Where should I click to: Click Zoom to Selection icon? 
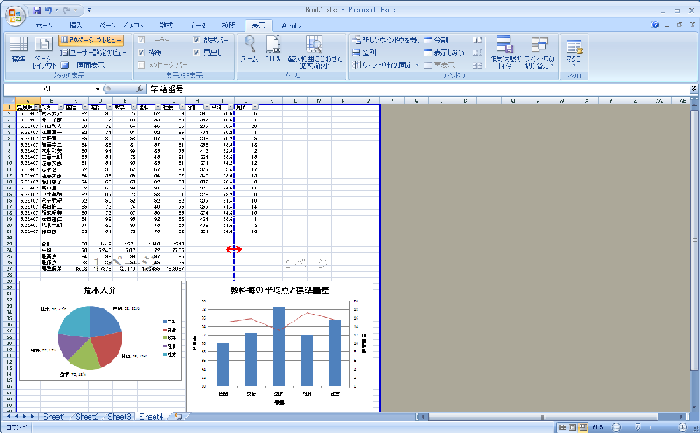(314, 48)
